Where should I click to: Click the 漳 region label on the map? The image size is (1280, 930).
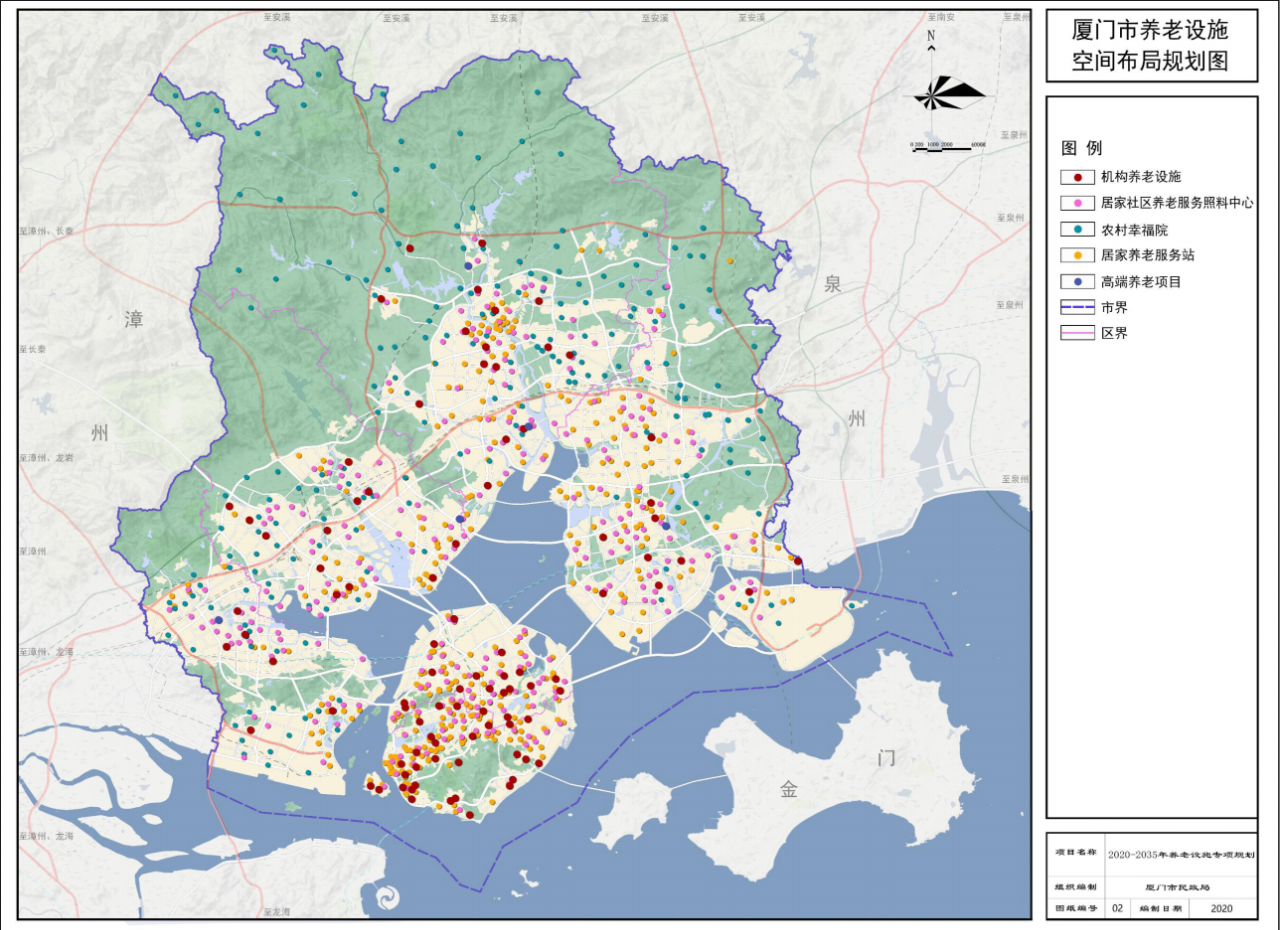133,319
